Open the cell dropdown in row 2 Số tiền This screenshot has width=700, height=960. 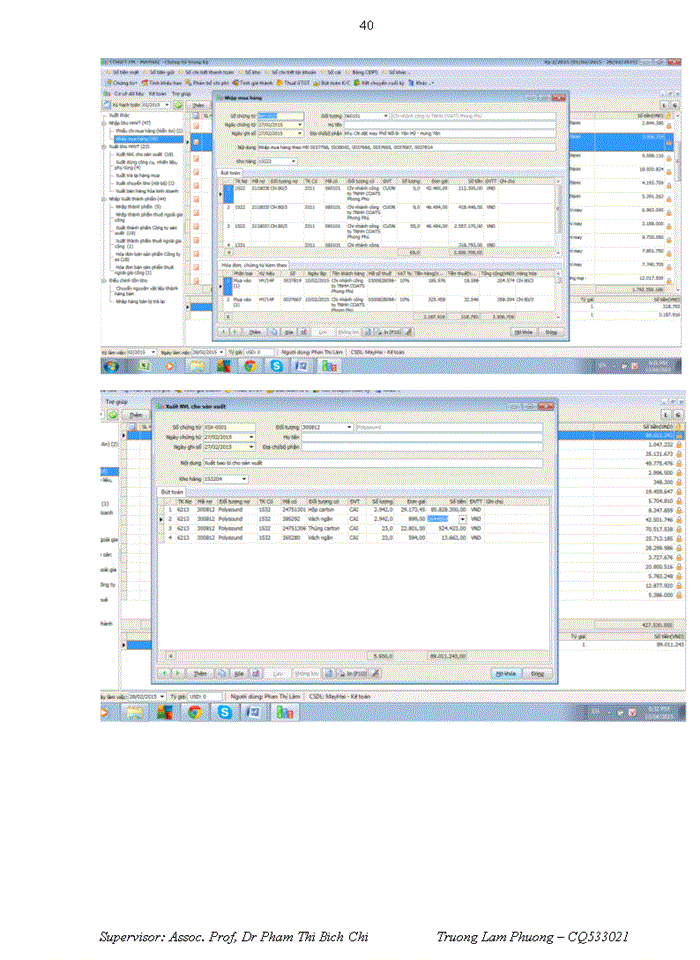coord(462,519)
